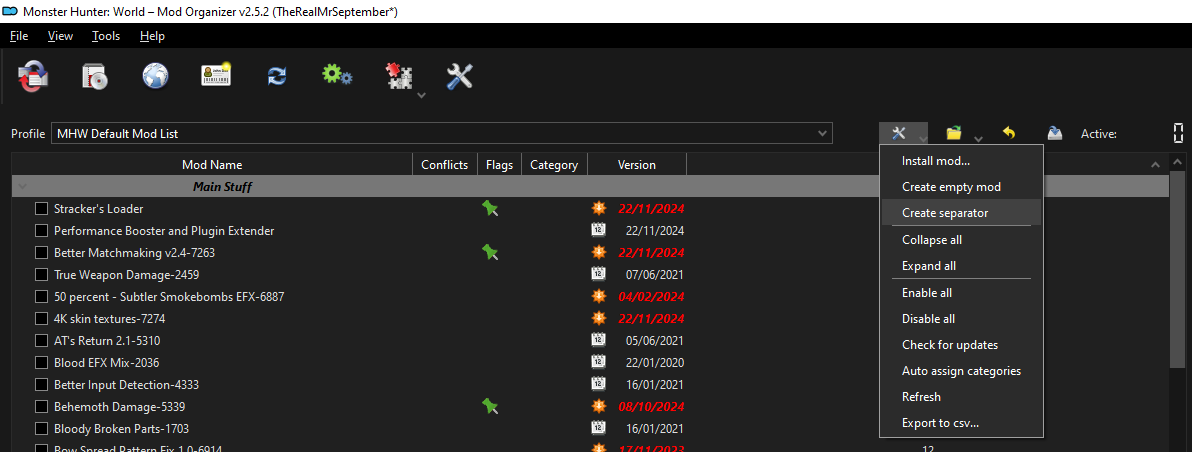Enable Performance Booster and Plugin Extender checkbox

pos(41,230)
